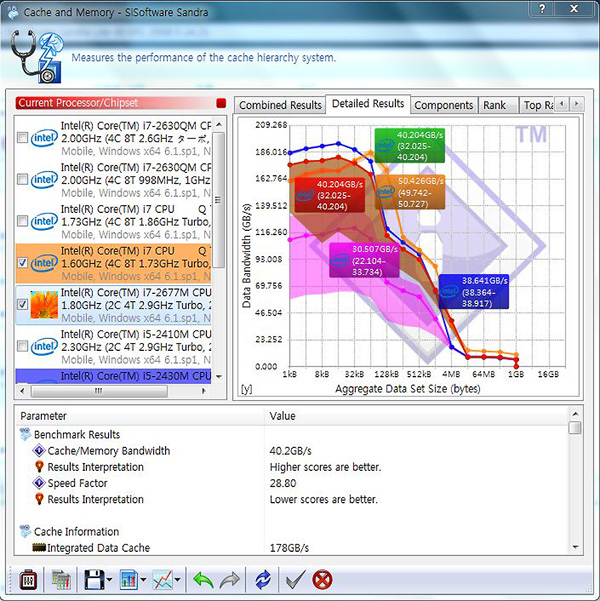Click the Speed Factor diamond icon
The image size is (600, 601).
click(39, 483)
